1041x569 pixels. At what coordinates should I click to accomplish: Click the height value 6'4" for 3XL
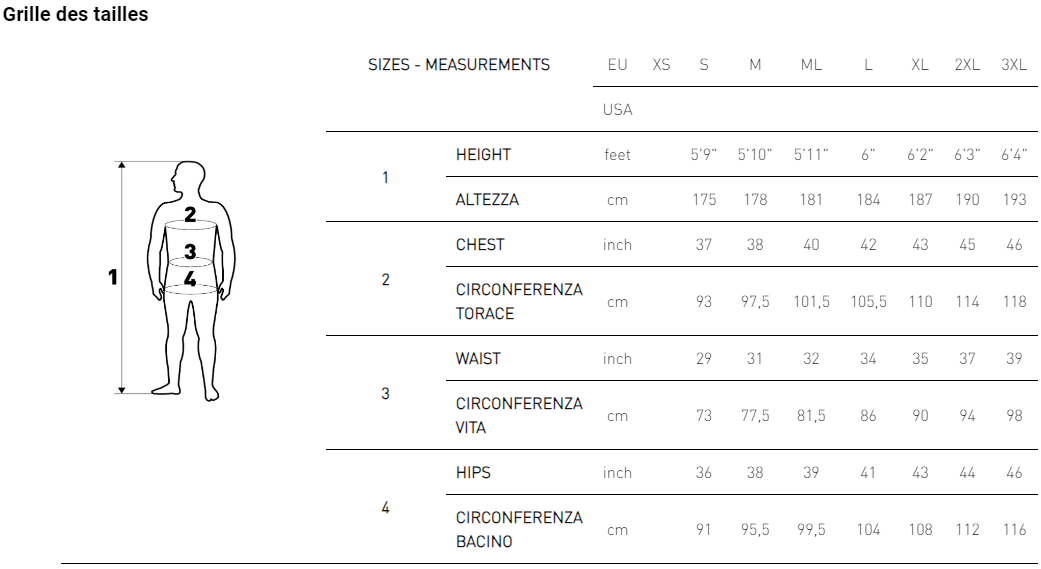1014,155
